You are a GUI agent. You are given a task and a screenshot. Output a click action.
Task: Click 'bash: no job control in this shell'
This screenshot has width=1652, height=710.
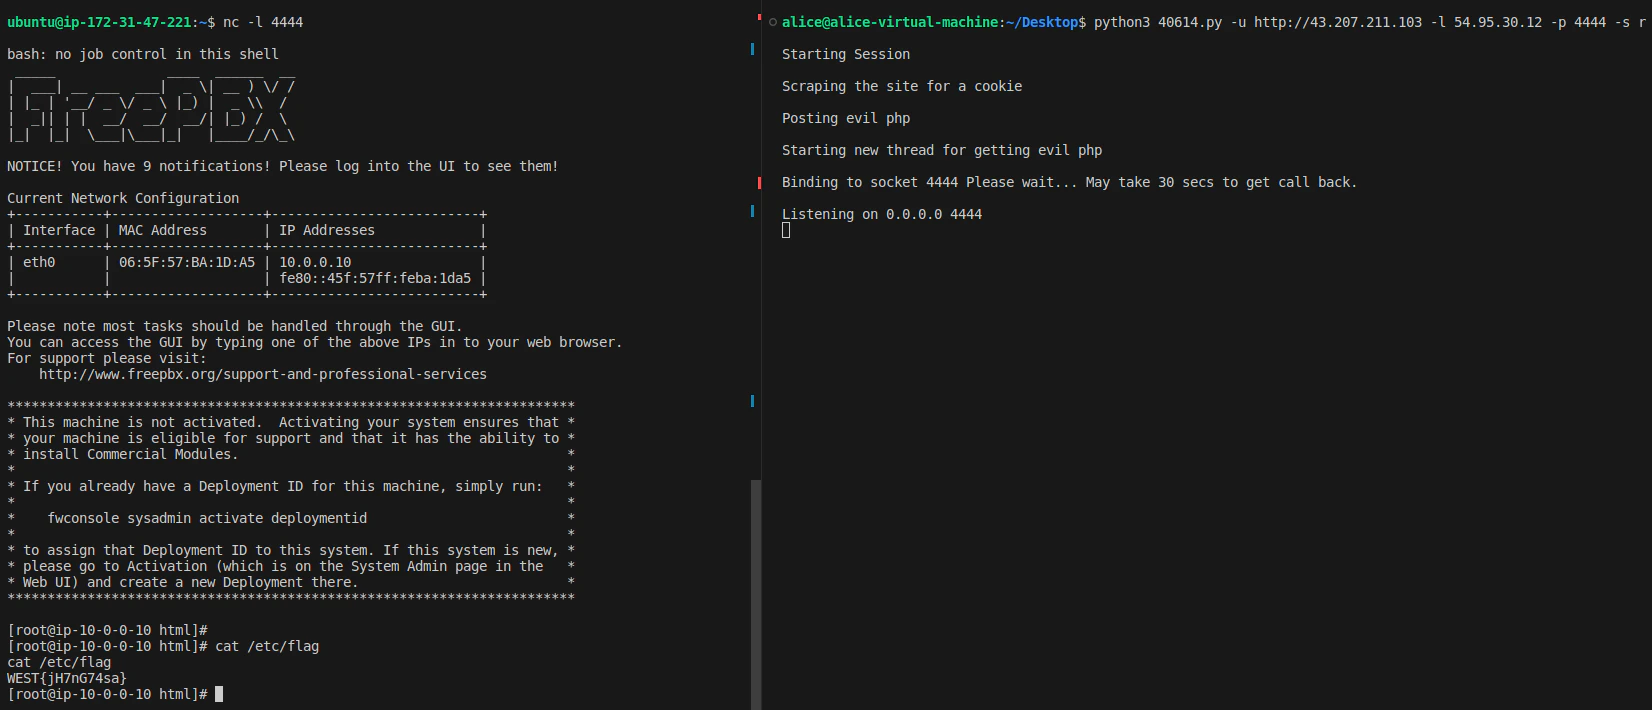pos(143,54)
